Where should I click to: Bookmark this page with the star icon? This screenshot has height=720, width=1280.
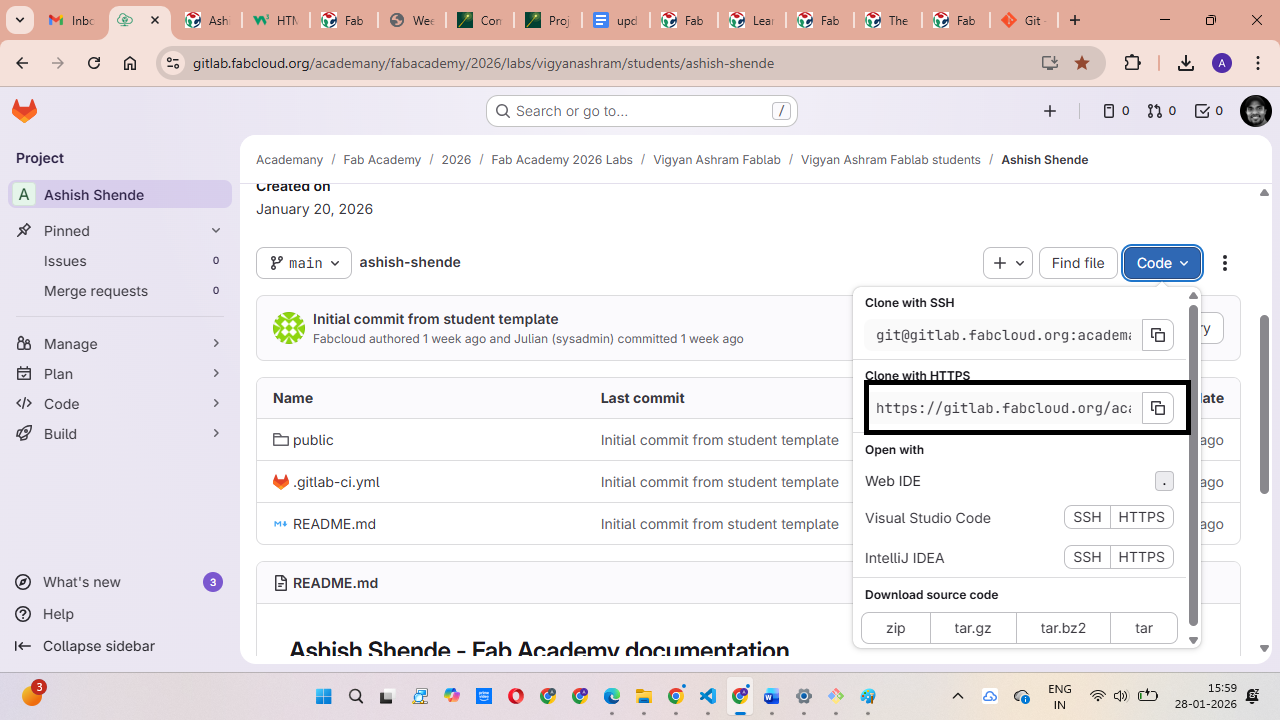[1082, 63]
